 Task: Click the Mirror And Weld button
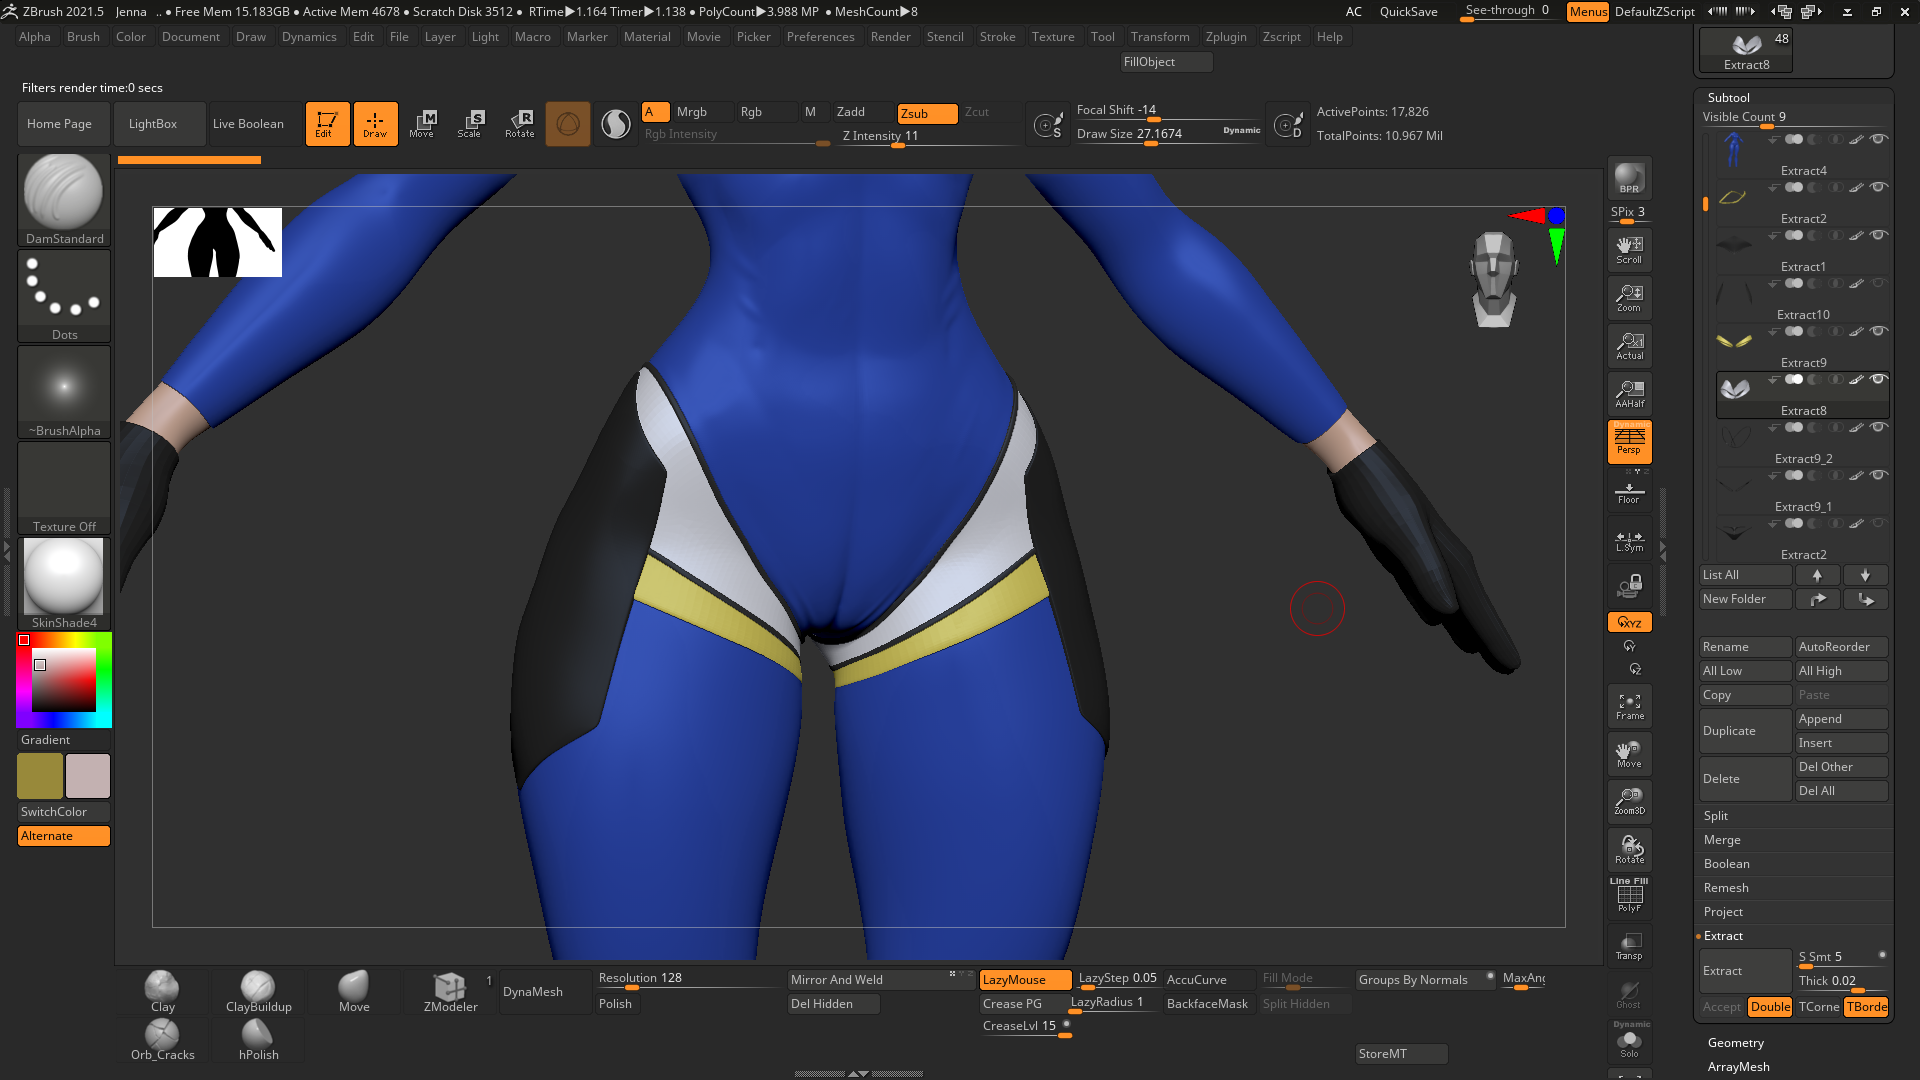click(881, 980)
